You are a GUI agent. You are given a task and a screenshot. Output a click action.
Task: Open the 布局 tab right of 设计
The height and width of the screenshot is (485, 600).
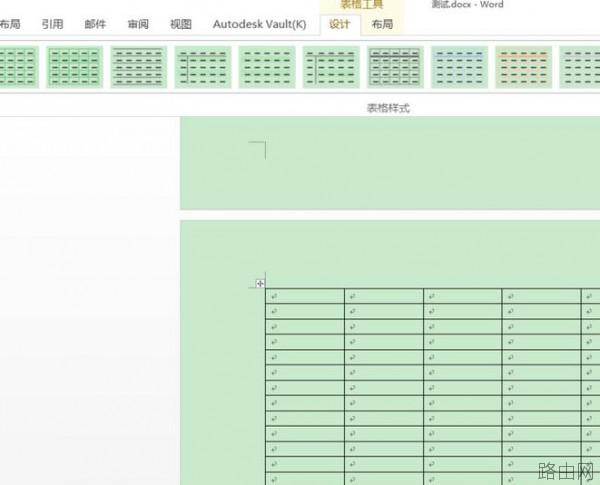[x=382, y=24]
